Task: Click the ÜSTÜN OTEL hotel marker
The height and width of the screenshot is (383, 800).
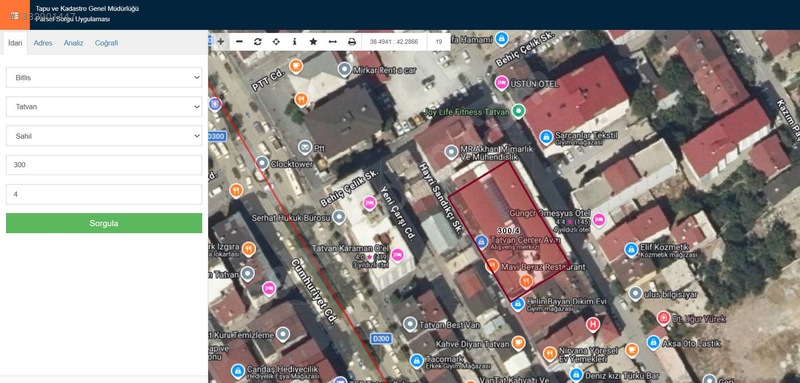Action: pyautogui.click(x=502, y=82)
